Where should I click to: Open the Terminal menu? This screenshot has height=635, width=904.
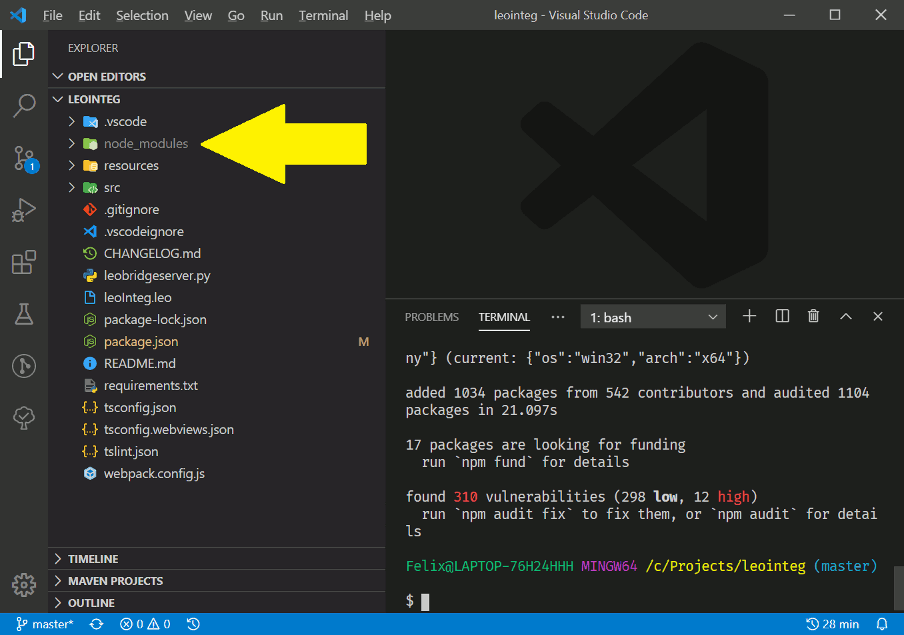point(323,16)
